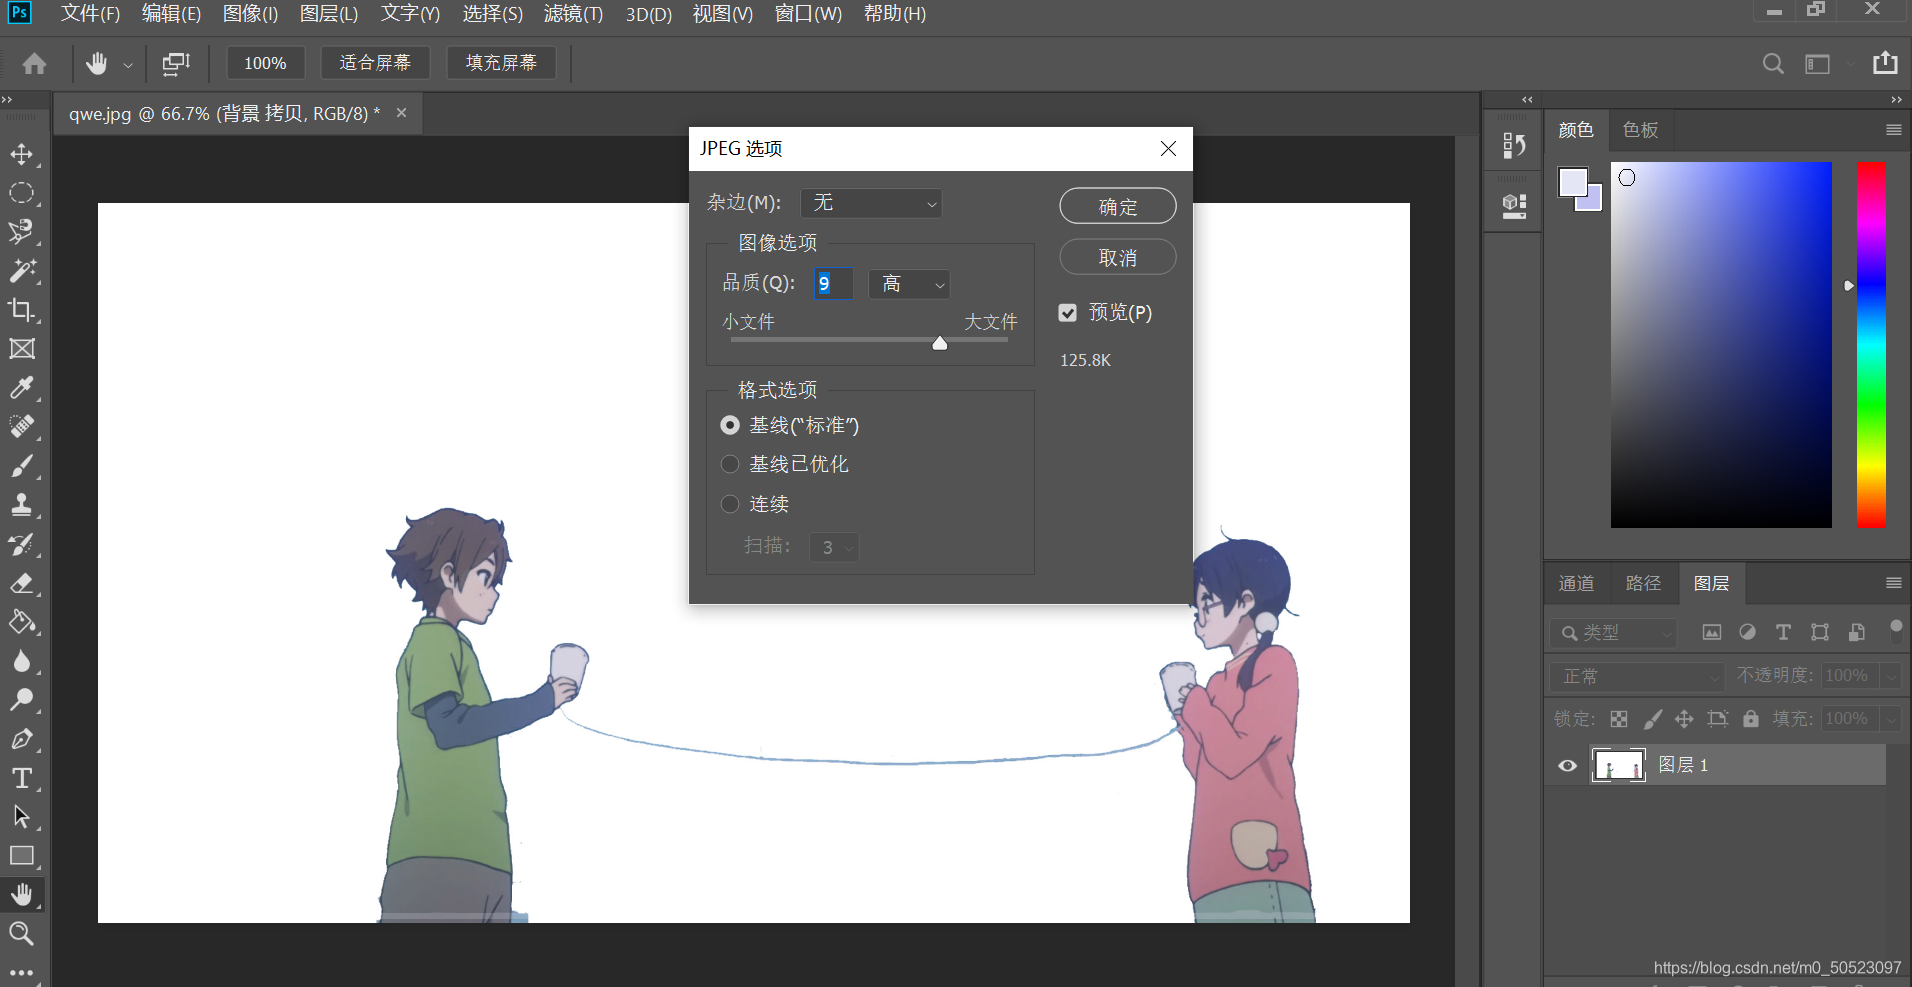The image size is (1912, 987).
Task: Select Baseline Optimized format option
Action: coord(730,464)
